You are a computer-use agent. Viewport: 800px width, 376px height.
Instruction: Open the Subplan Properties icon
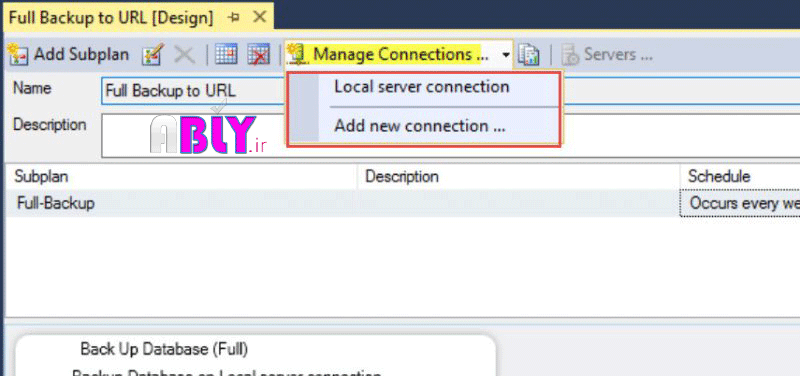152,55
